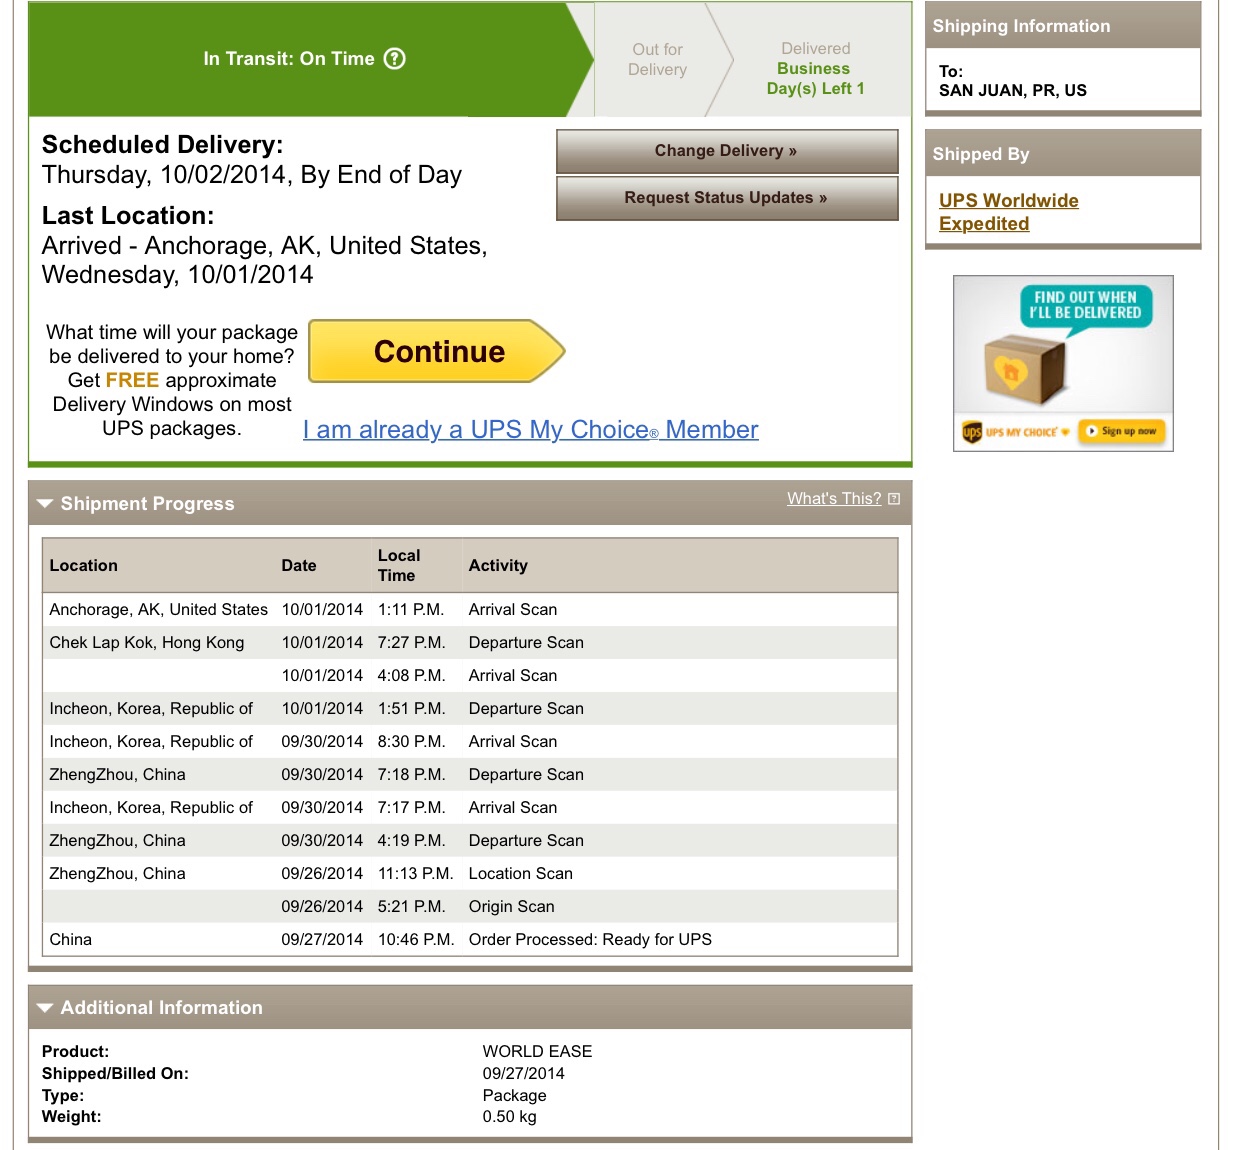Viewport: 1242px width, 1150px height.
Task: Click the Shipped/Billed On date 09/27/2014
Action: tap(523, 1074)
